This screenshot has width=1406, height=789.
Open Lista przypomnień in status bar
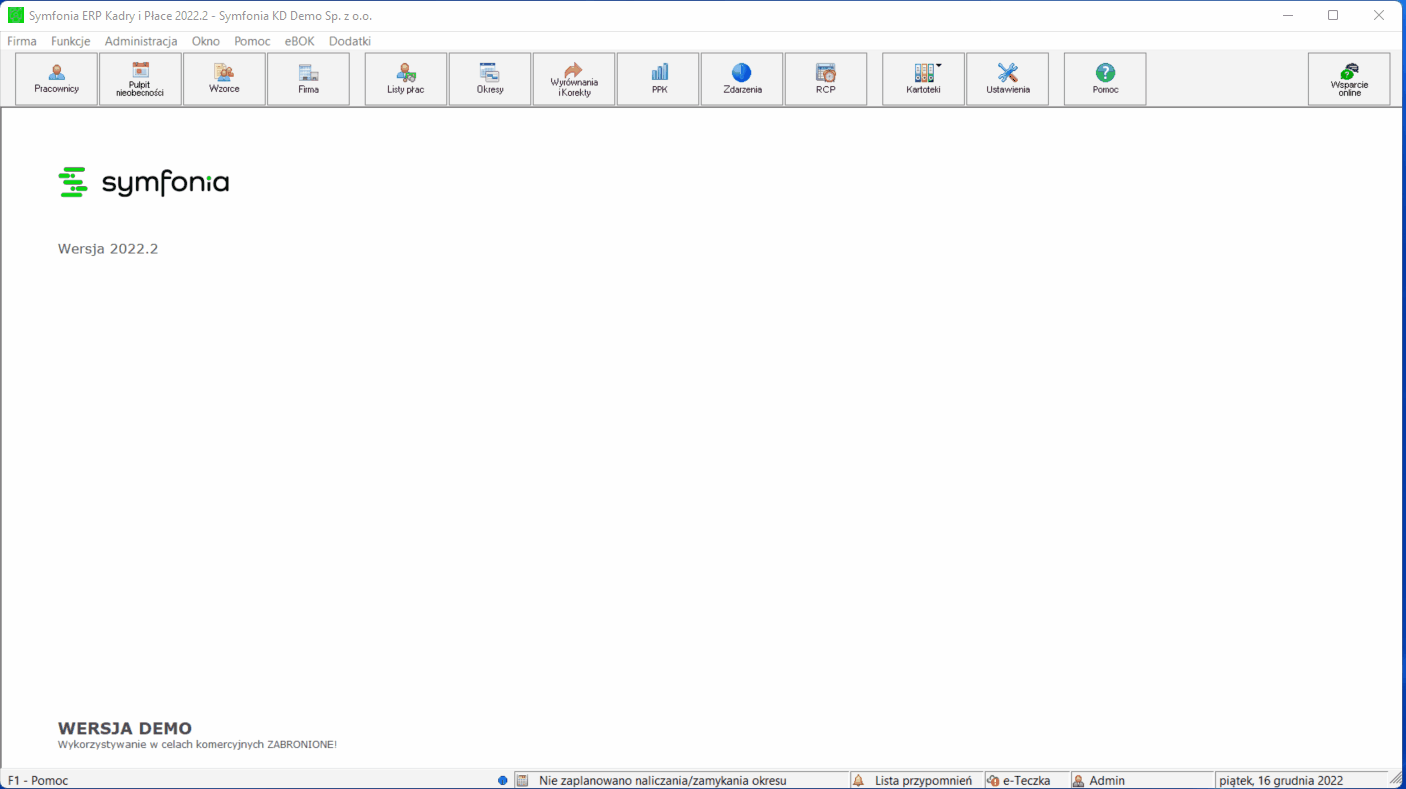point(923,780)
